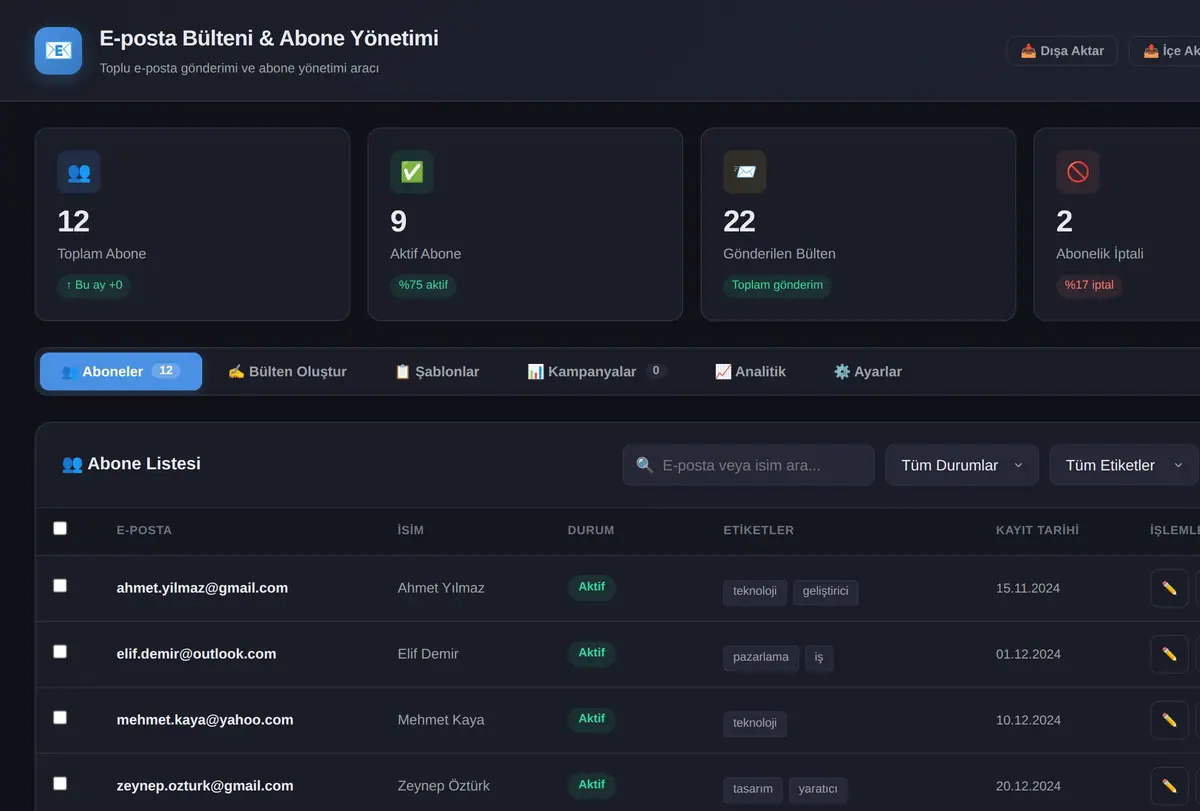The image size is (1200, 811).
Task: Click the KAYIT TARİHİ column header
Action: pos(1037,530)
